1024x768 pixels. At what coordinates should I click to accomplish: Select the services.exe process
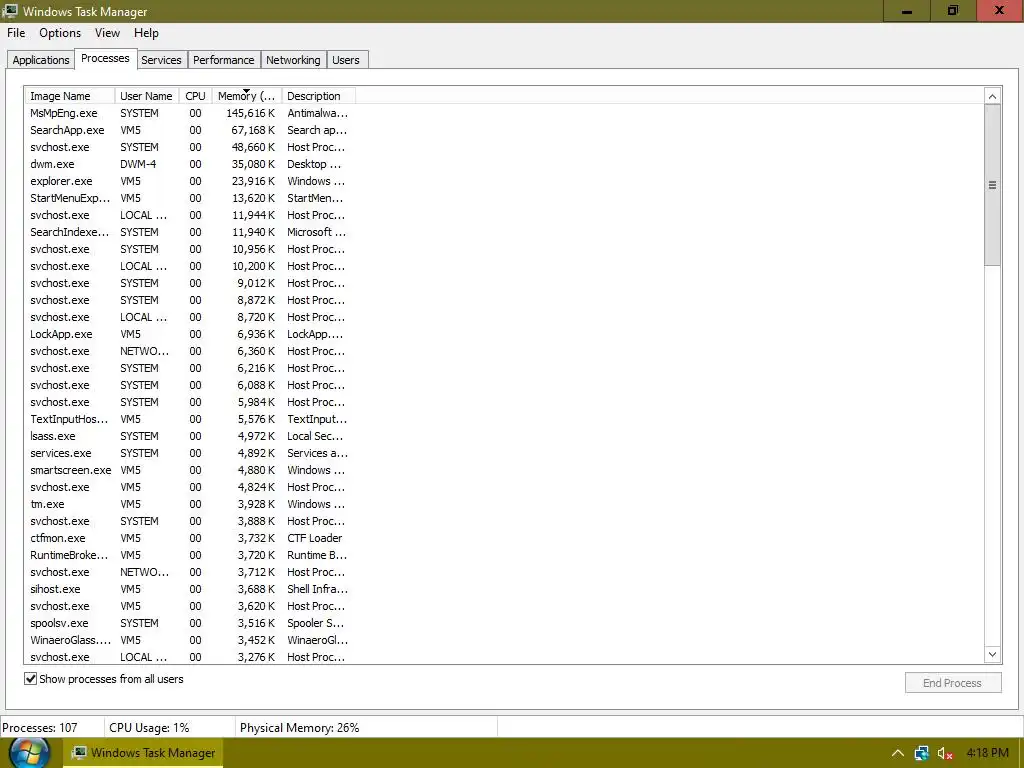pyautogui.click(x=189, y=453)
